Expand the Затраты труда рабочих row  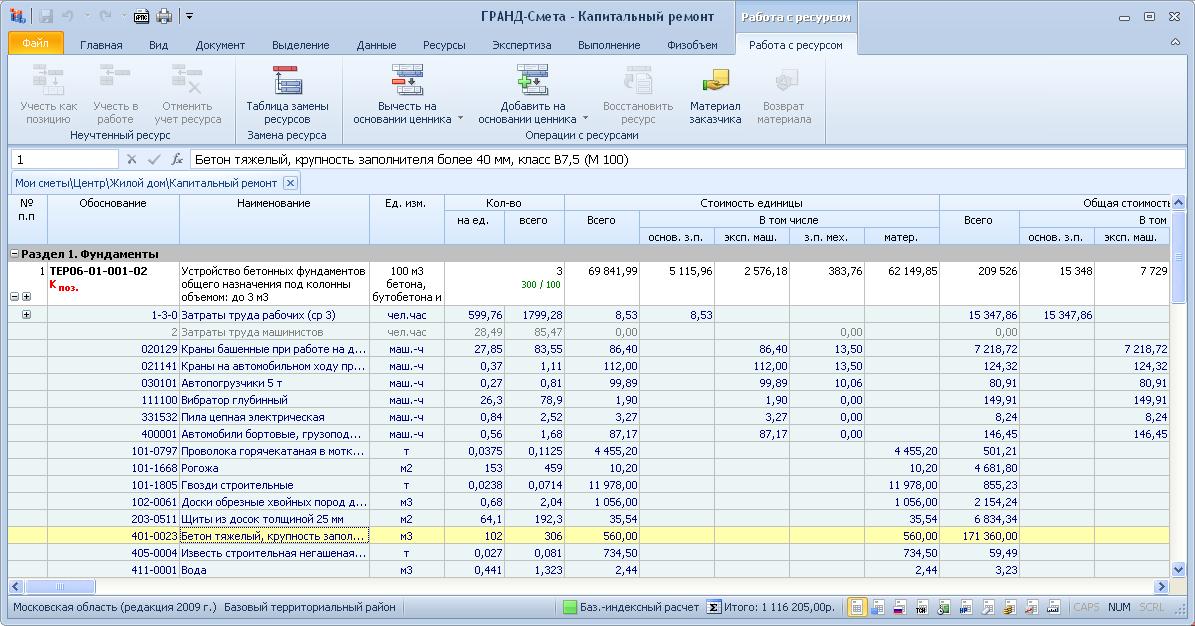pyautogui.click(x=26, y=315)
